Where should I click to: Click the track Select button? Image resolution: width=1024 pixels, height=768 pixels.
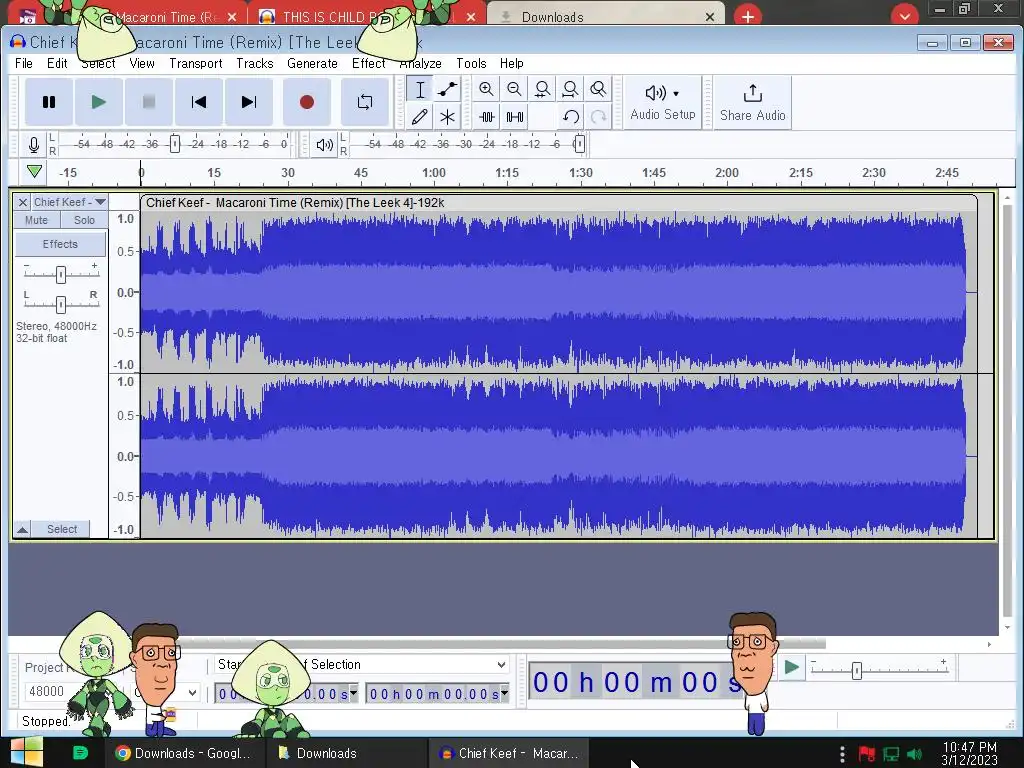coord(61,530)
